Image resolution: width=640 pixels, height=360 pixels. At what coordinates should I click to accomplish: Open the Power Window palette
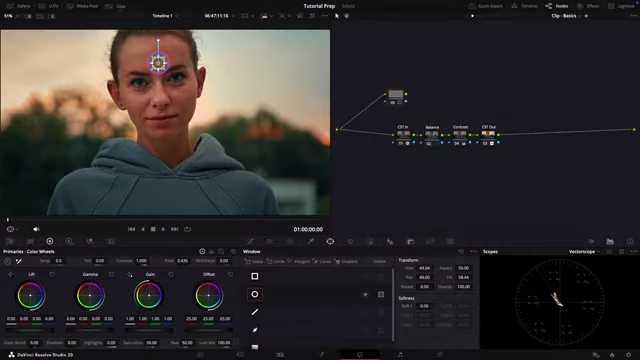[330, 242]
